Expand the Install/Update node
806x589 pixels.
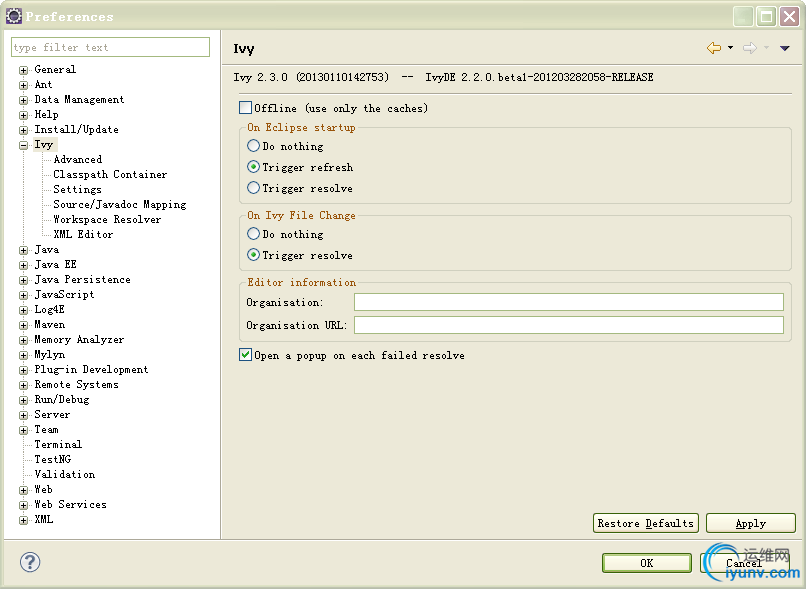pyautogui.click(x=24, y=130)
